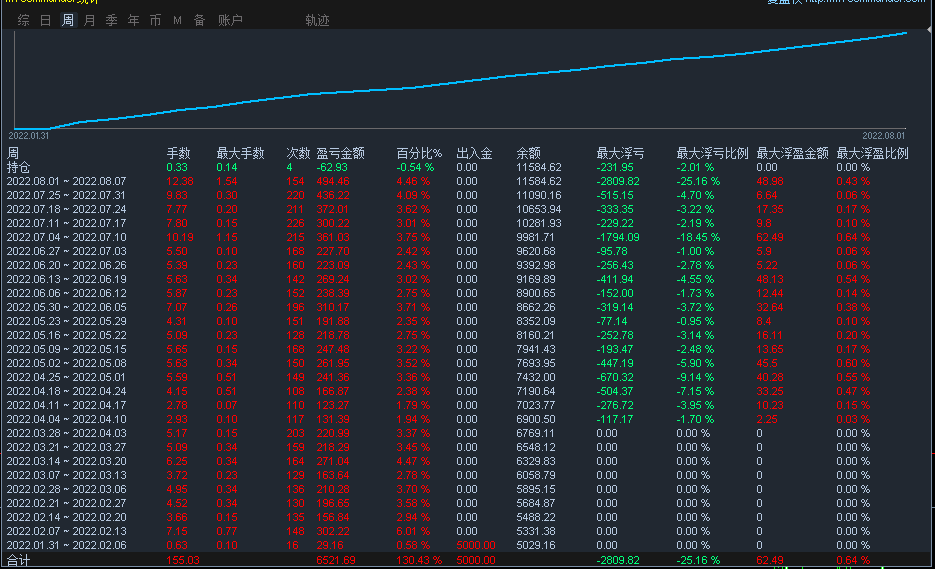Click the 出入金 column header
The width and height of the screenshot is (935, 569).
pos(474,153)
